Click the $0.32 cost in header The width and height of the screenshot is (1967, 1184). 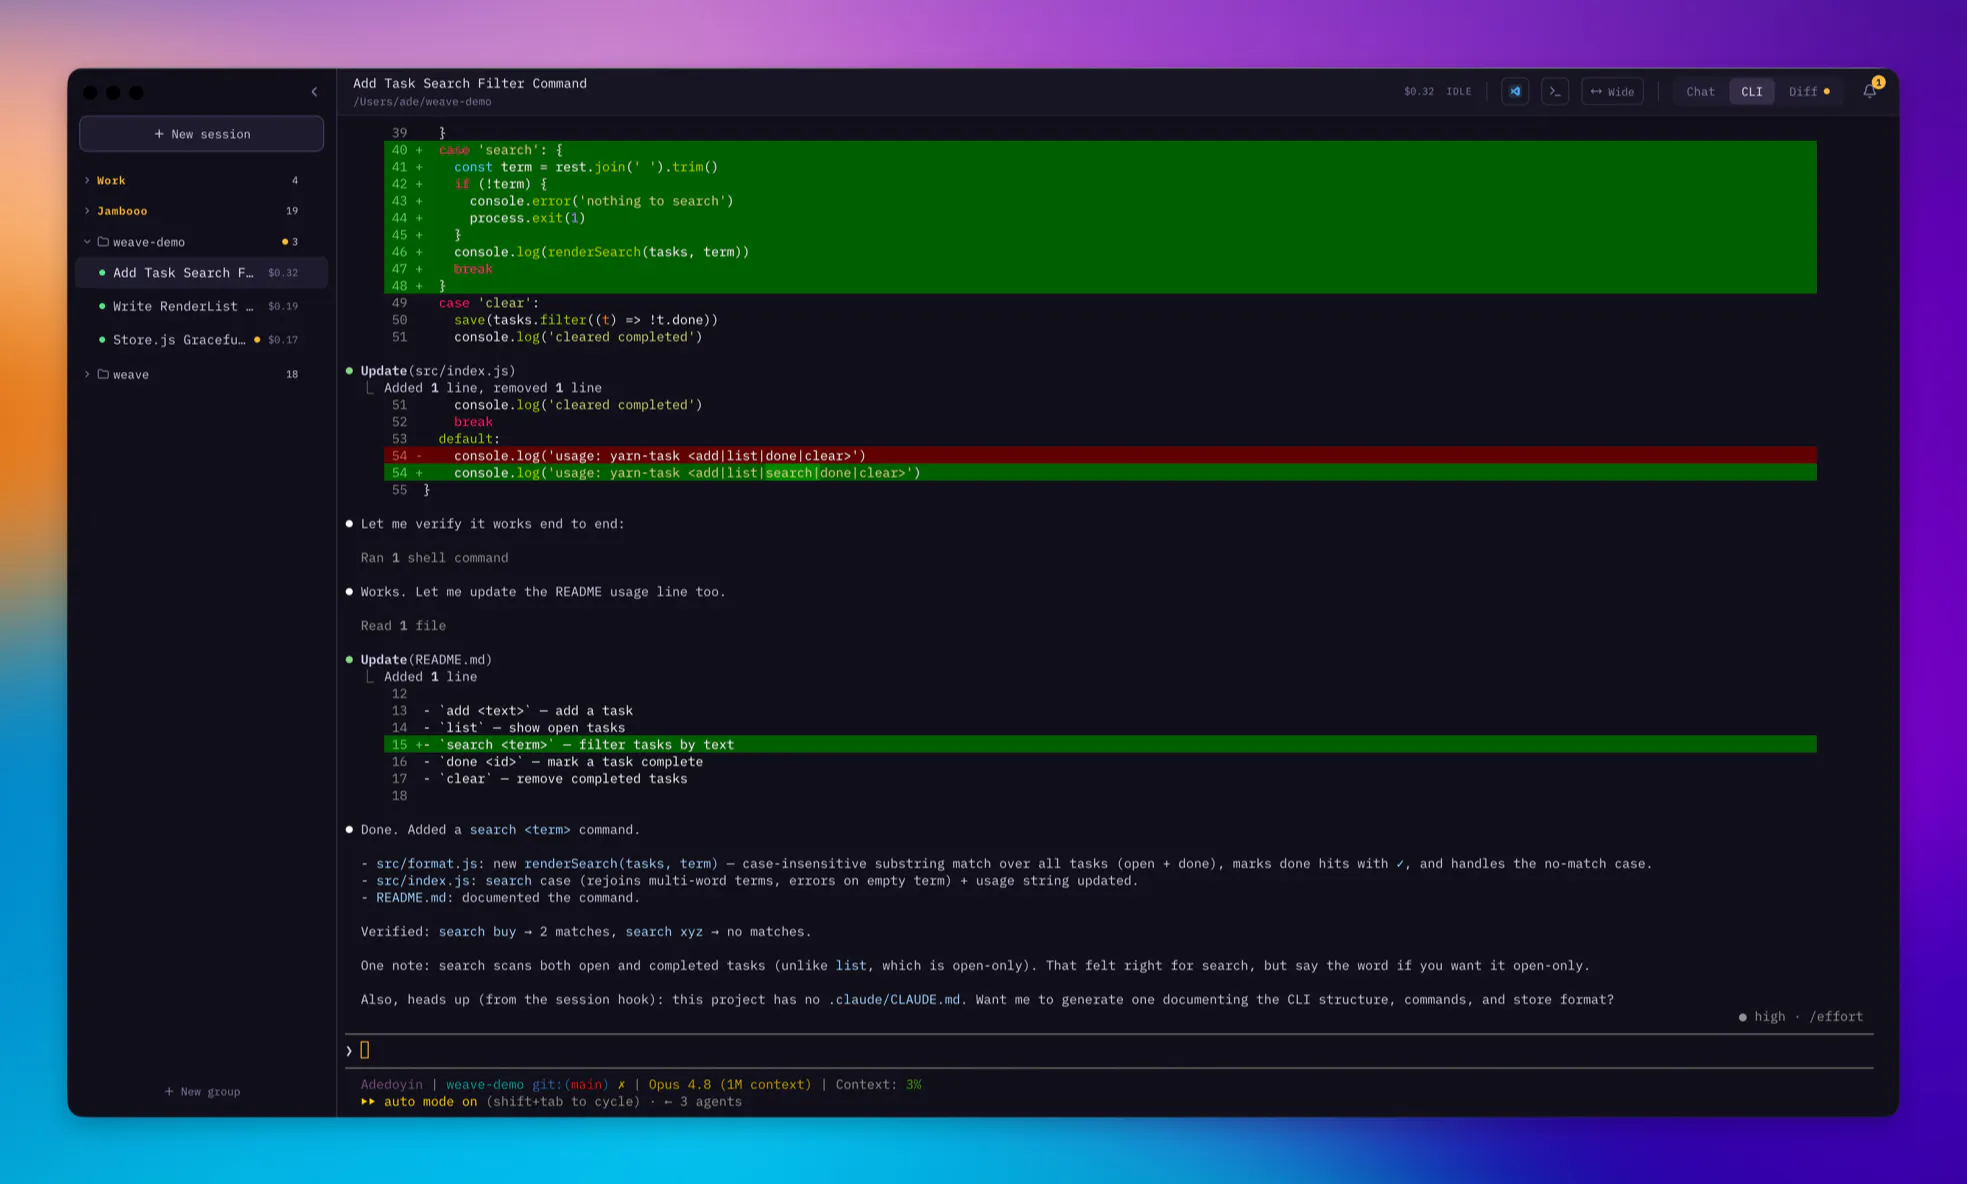coord(1418,91)
